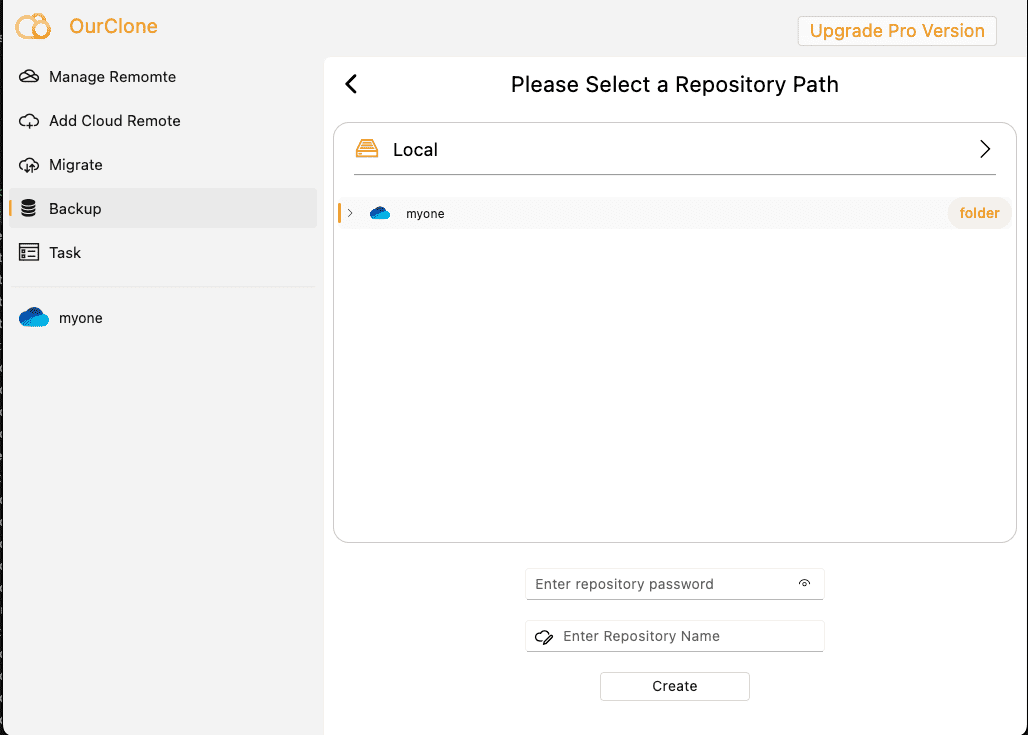
Task: Click the myone OneDrive icon in sidebar
Action: coord(34,317)
